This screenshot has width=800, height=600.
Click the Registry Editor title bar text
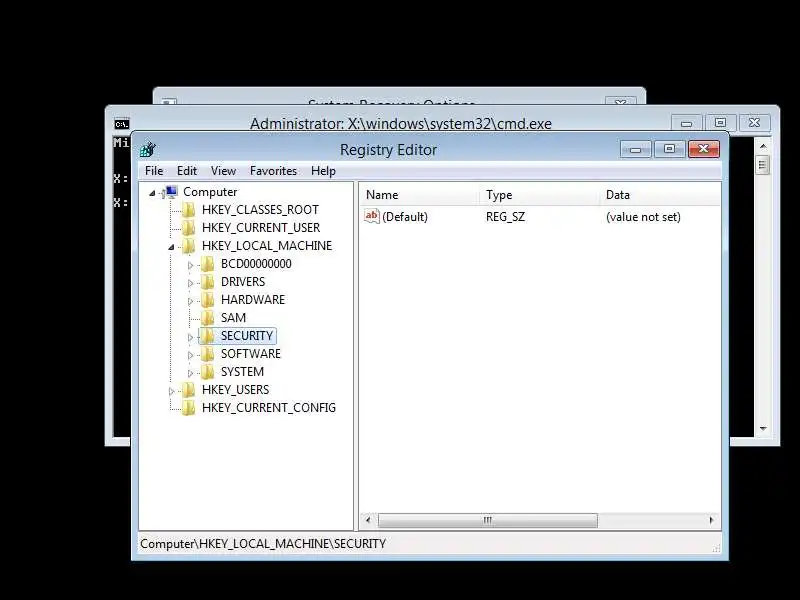click(388, 150)
